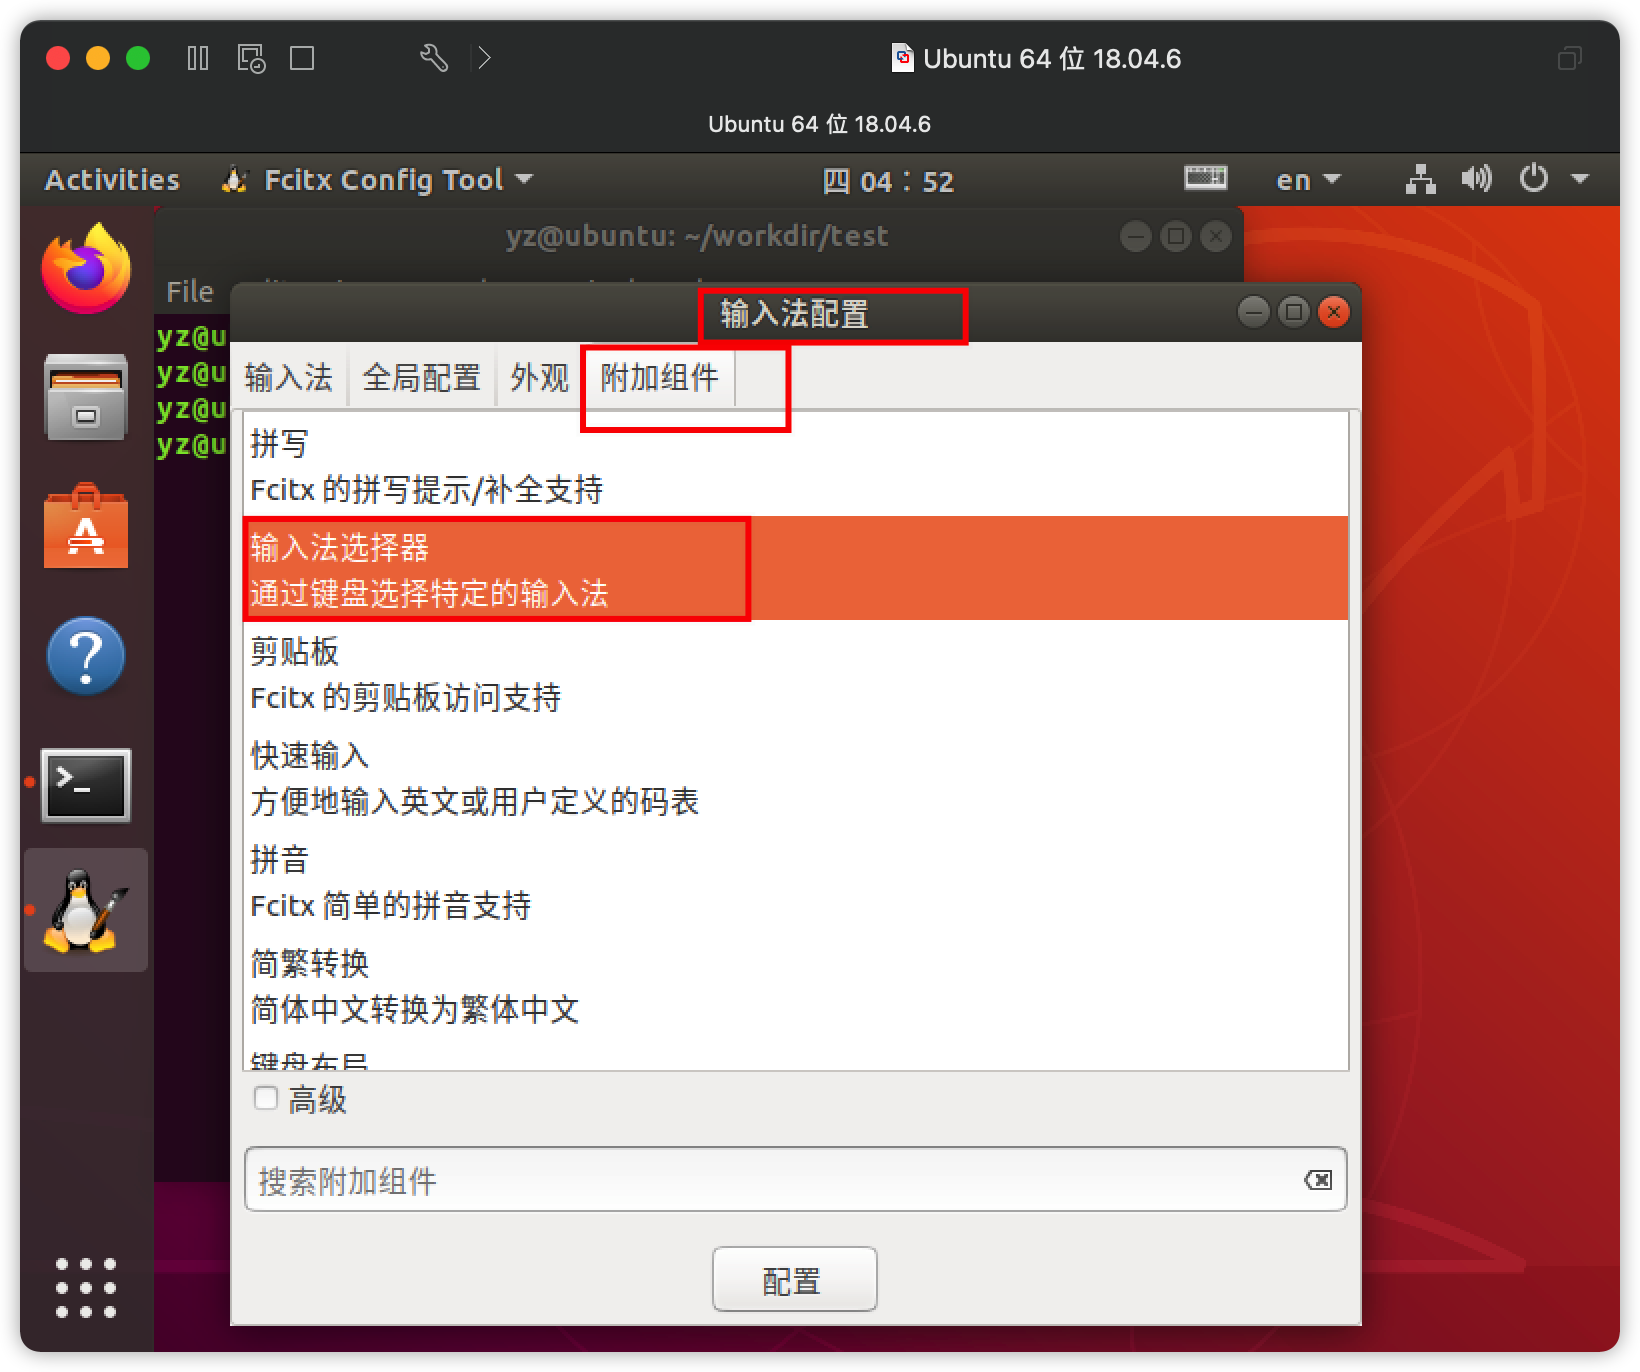Switch to the 全局配置 tab
Image resolution: width=1640 pixels, height=1372 pixels.
[421, 377]
